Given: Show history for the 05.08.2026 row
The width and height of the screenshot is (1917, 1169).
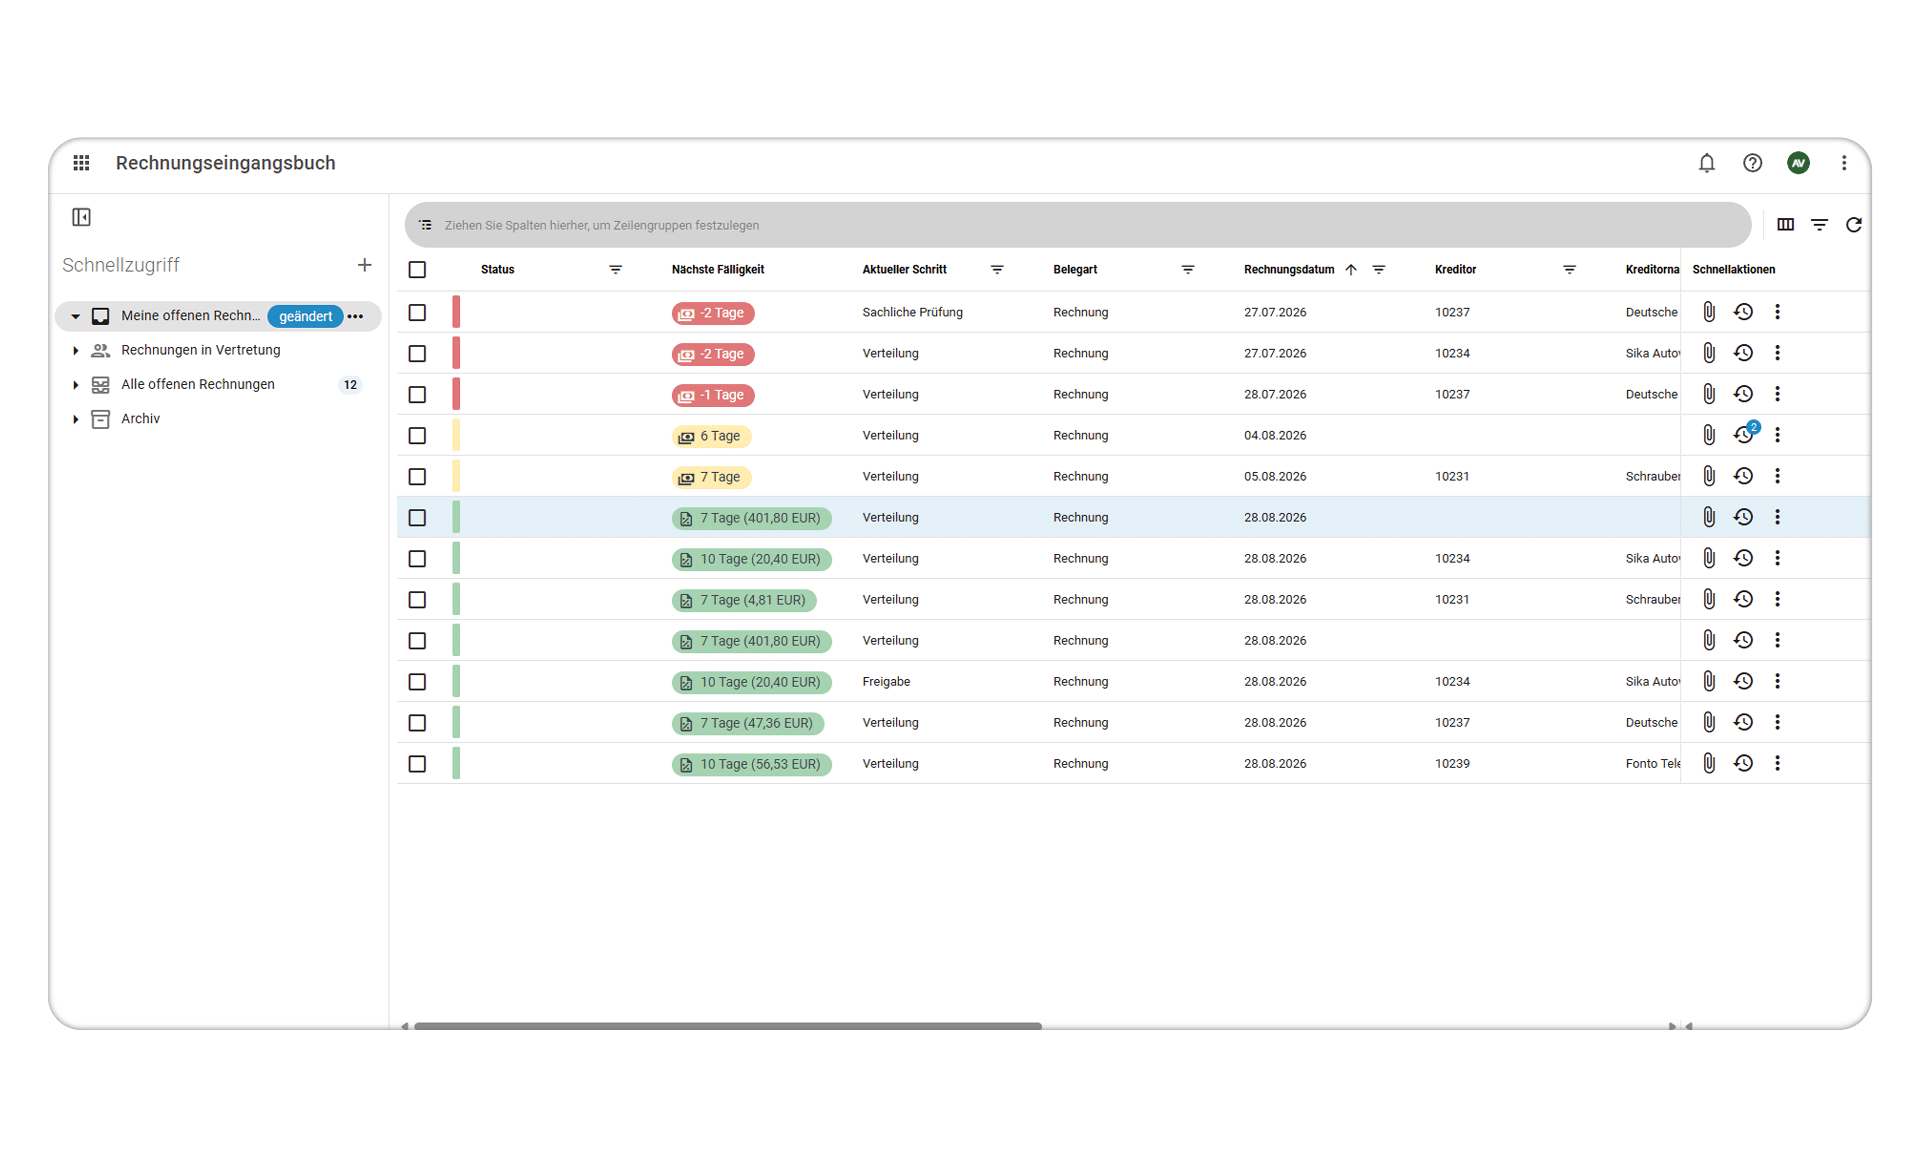Looking at the screenshot, I should click(x=1743, y=476).
